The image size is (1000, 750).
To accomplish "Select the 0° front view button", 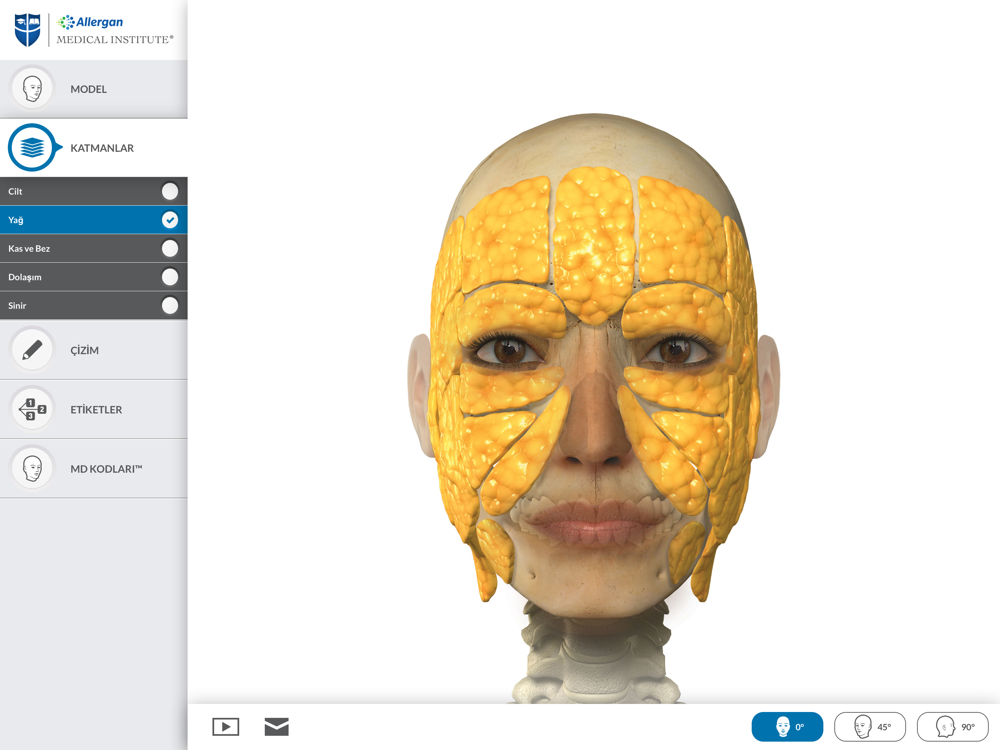I will click(x=787, y=726).
